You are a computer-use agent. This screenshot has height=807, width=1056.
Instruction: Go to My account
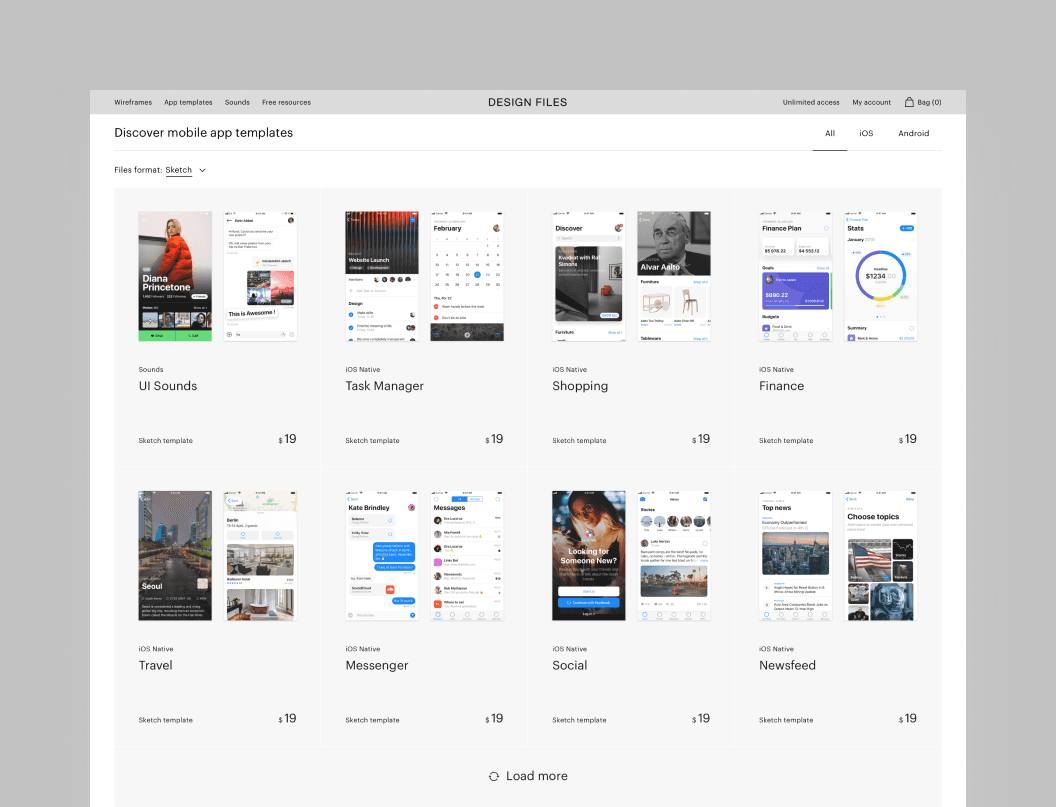[x=871, y=102]
